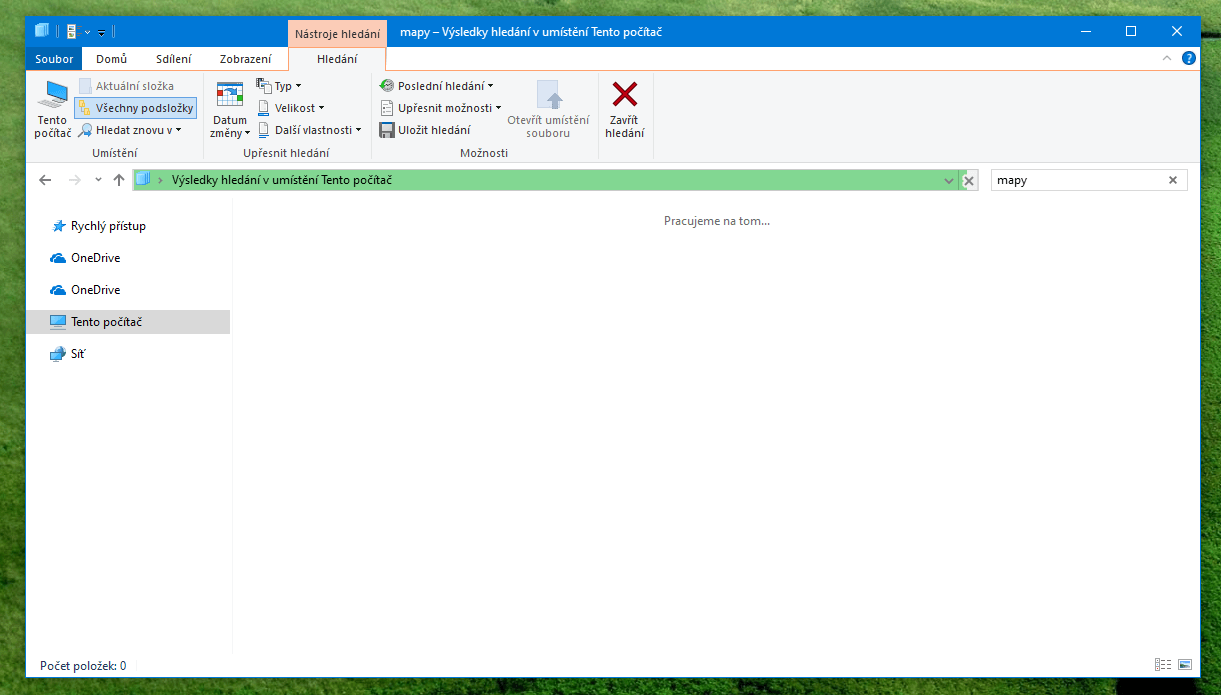
Task: Open Síť in navigation pane
Action: [x=68, y=354]
